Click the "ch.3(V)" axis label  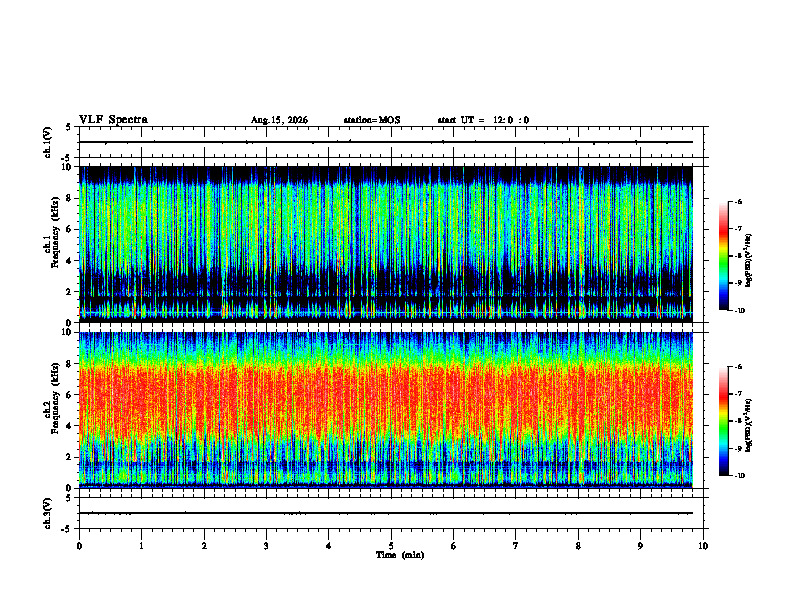point(48,514)
